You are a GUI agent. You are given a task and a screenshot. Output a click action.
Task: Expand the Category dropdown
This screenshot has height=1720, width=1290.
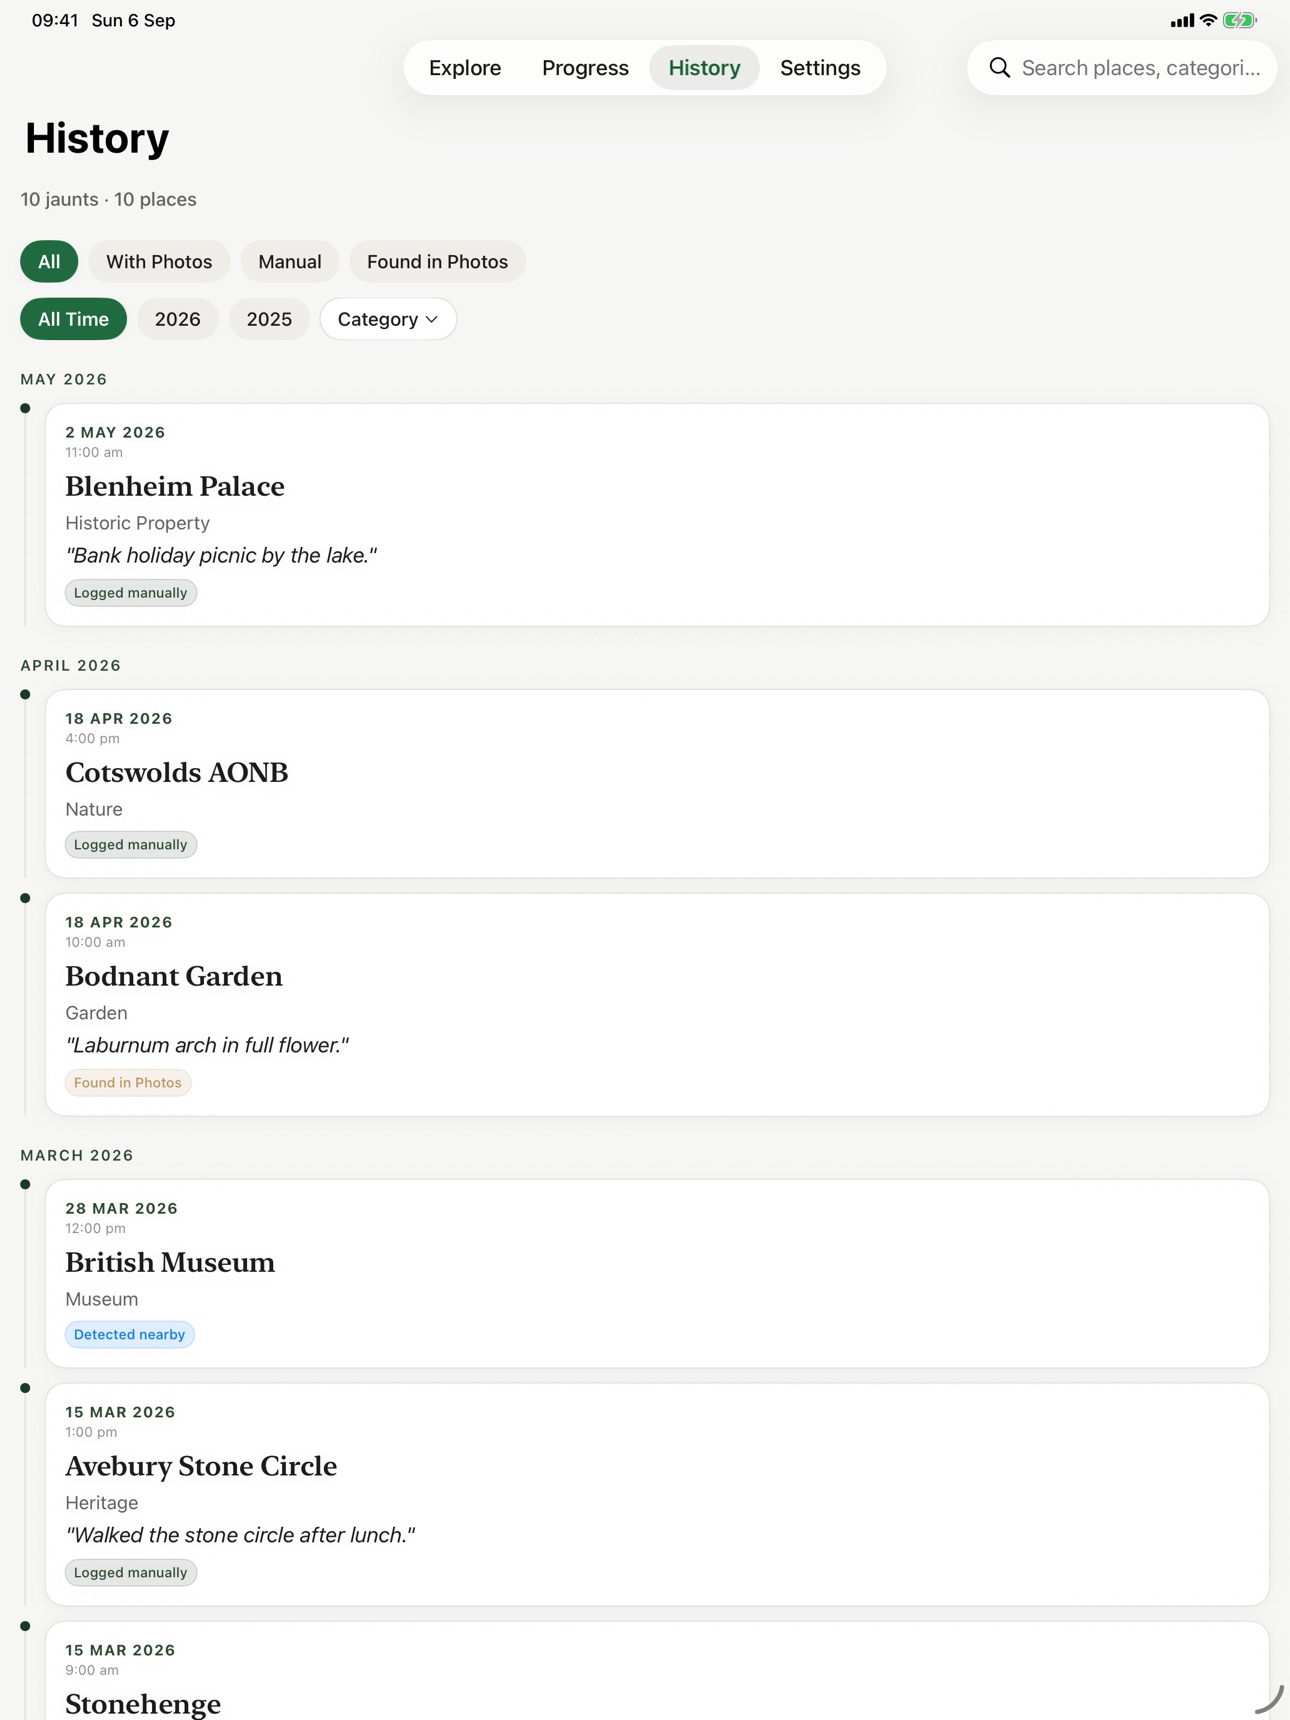coord(388,319)
